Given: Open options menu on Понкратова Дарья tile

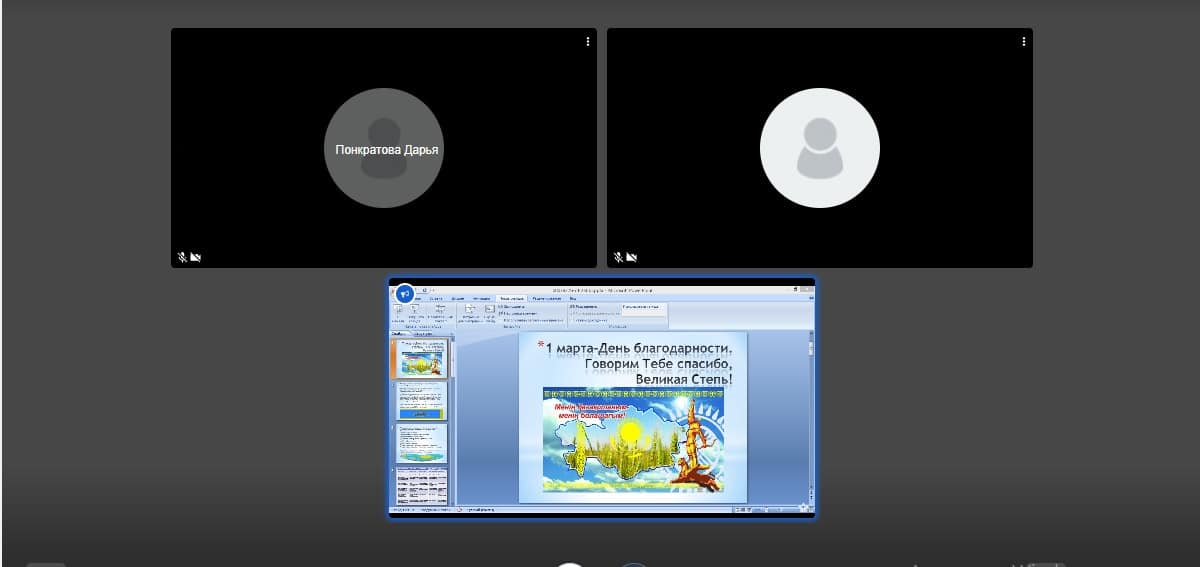Looking at the screenshot, I should pos(588,41).
